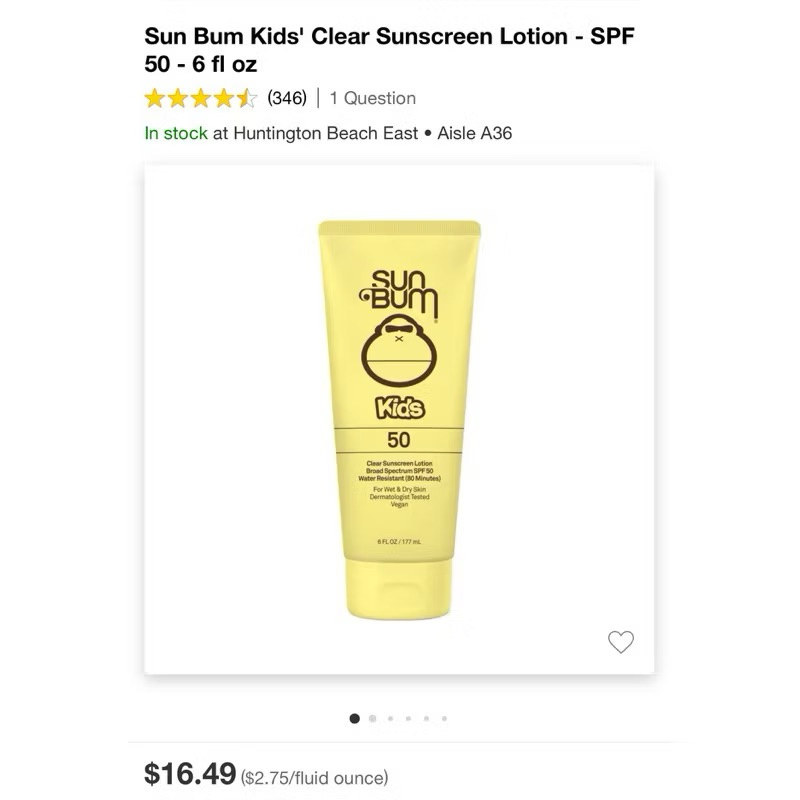
Task: Select the third carousel dot
Action: point(390,718)
